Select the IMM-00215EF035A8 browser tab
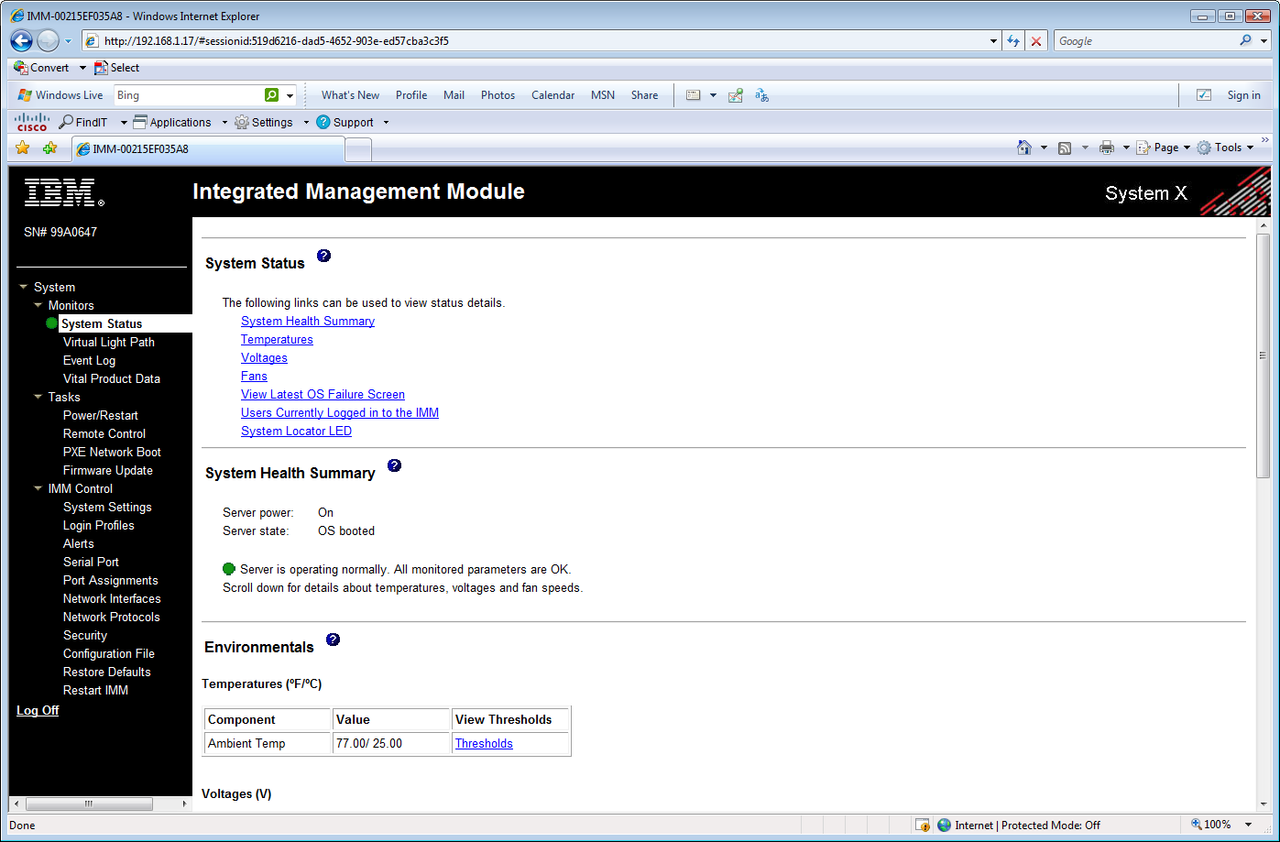Screen dimensions: 1280x842 click(206, 148)
